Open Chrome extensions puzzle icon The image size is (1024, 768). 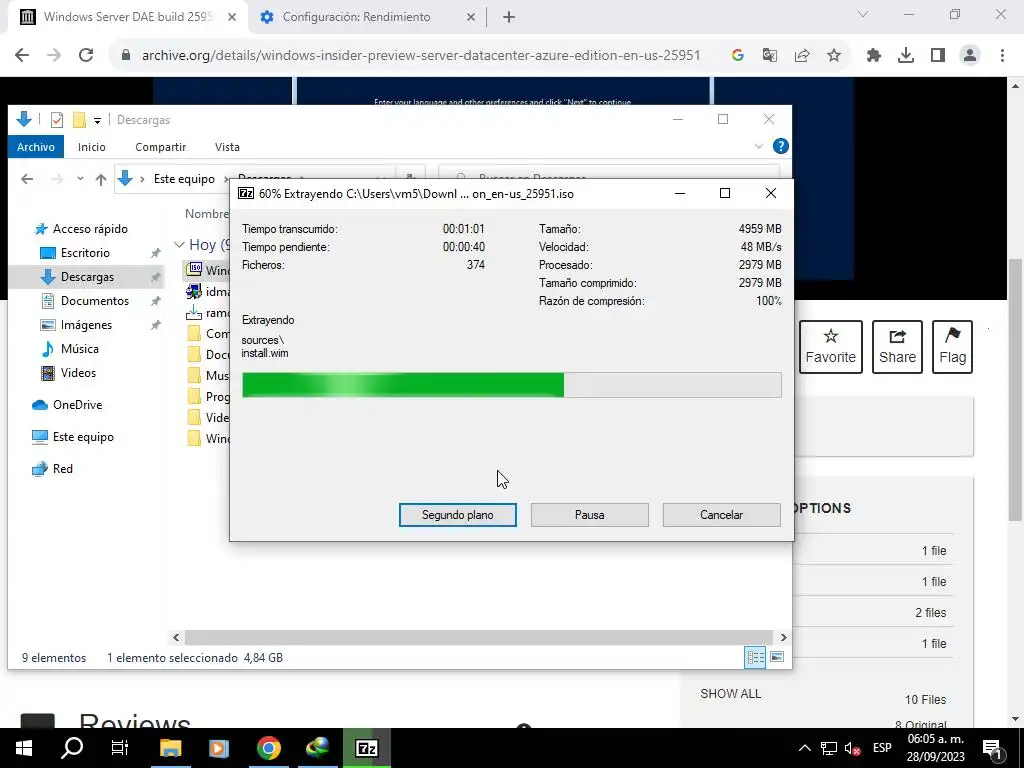coord(874,56)
